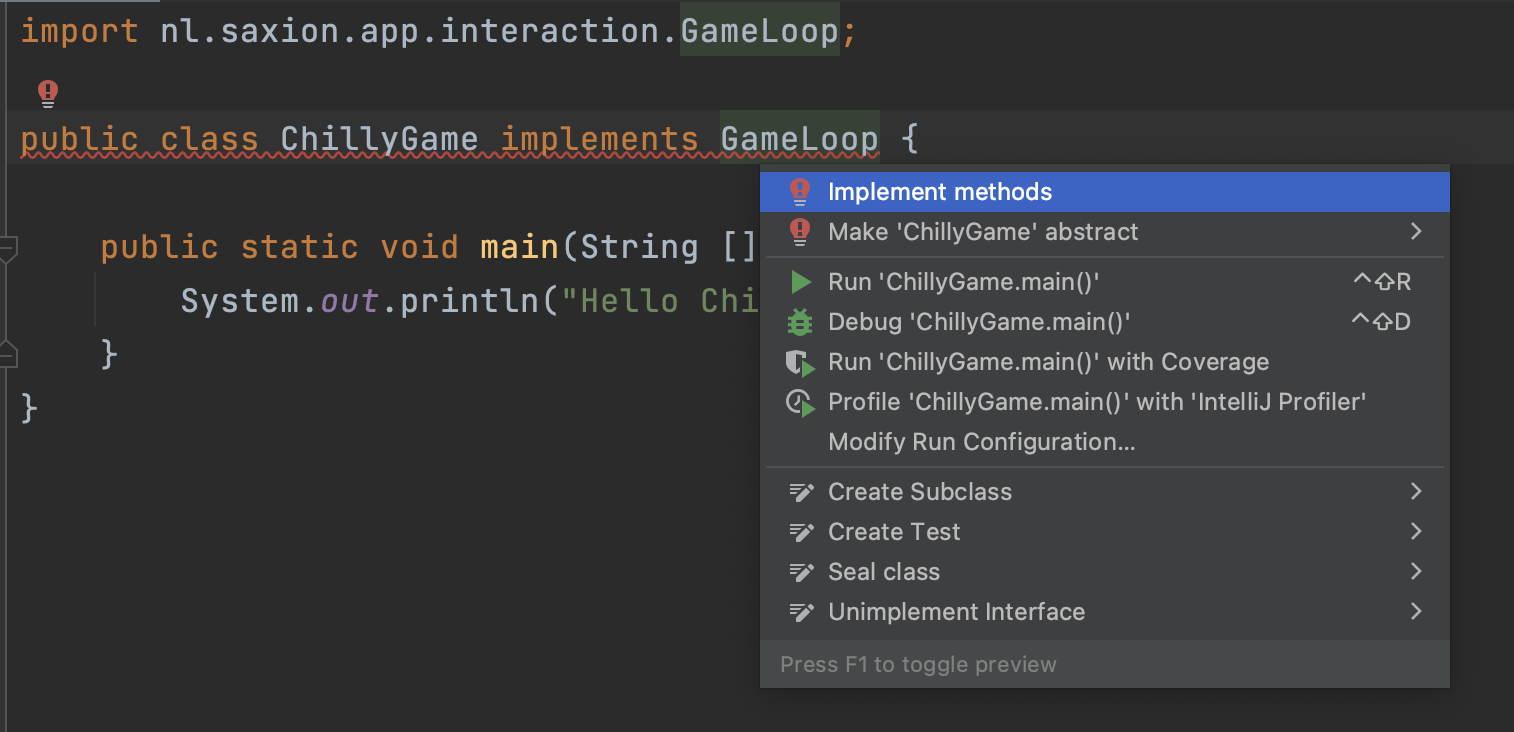
Task: Click the 'implements' keyword in the editor
Action: (x=599, y=139)
